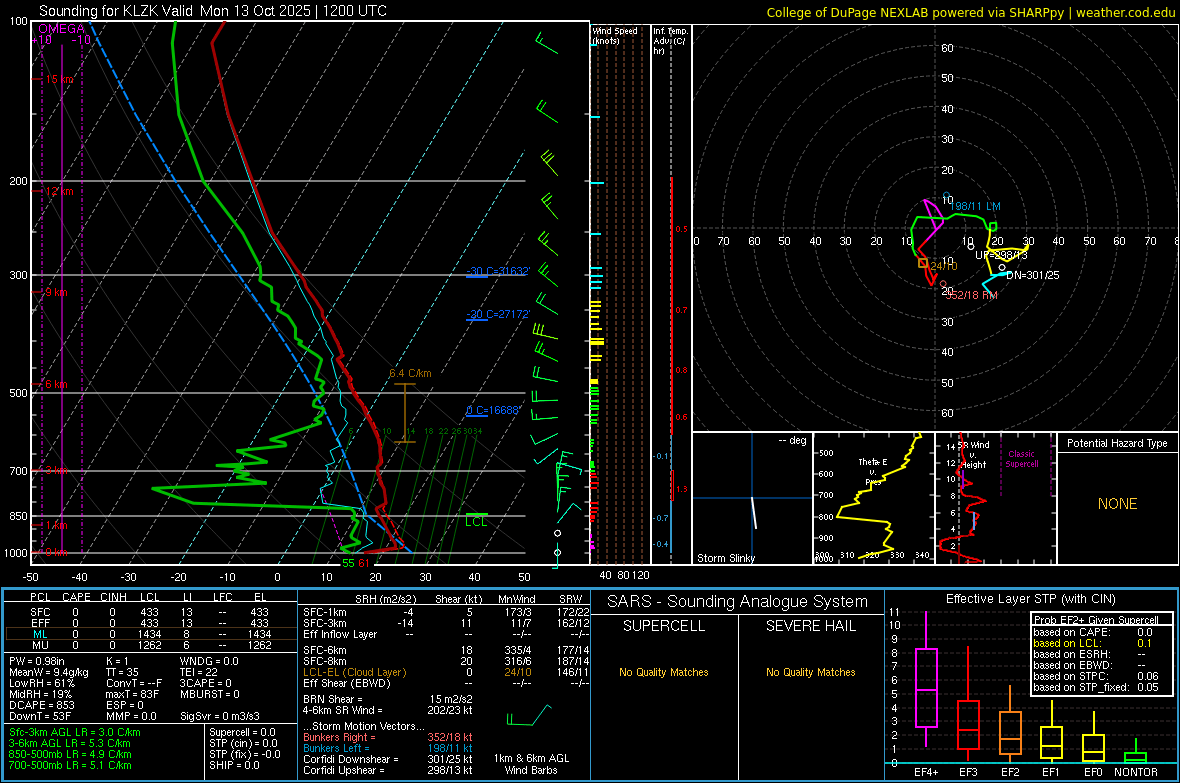This screenshot has width=1180, height=783.
Task: Click the SUPERCELL analogue column header
Action: (x=664, y=626)
